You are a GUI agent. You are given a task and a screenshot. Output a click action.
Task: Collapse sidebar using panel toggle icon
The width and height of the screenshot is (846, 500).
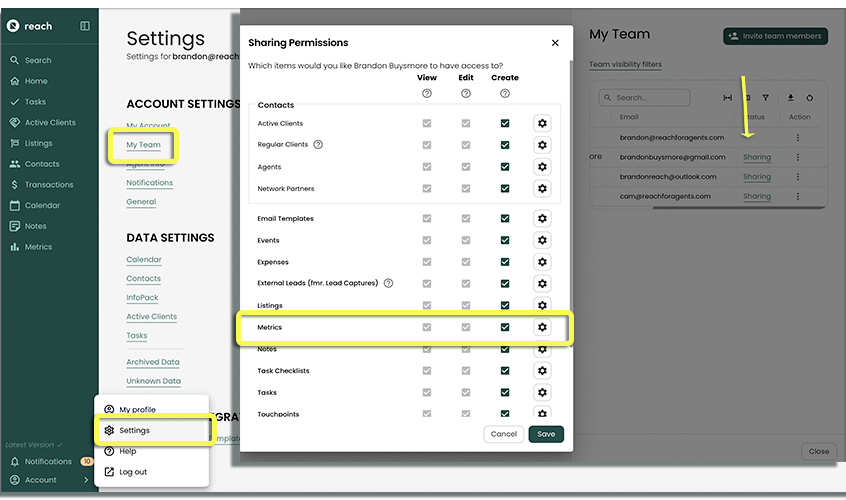pos(84,26)
